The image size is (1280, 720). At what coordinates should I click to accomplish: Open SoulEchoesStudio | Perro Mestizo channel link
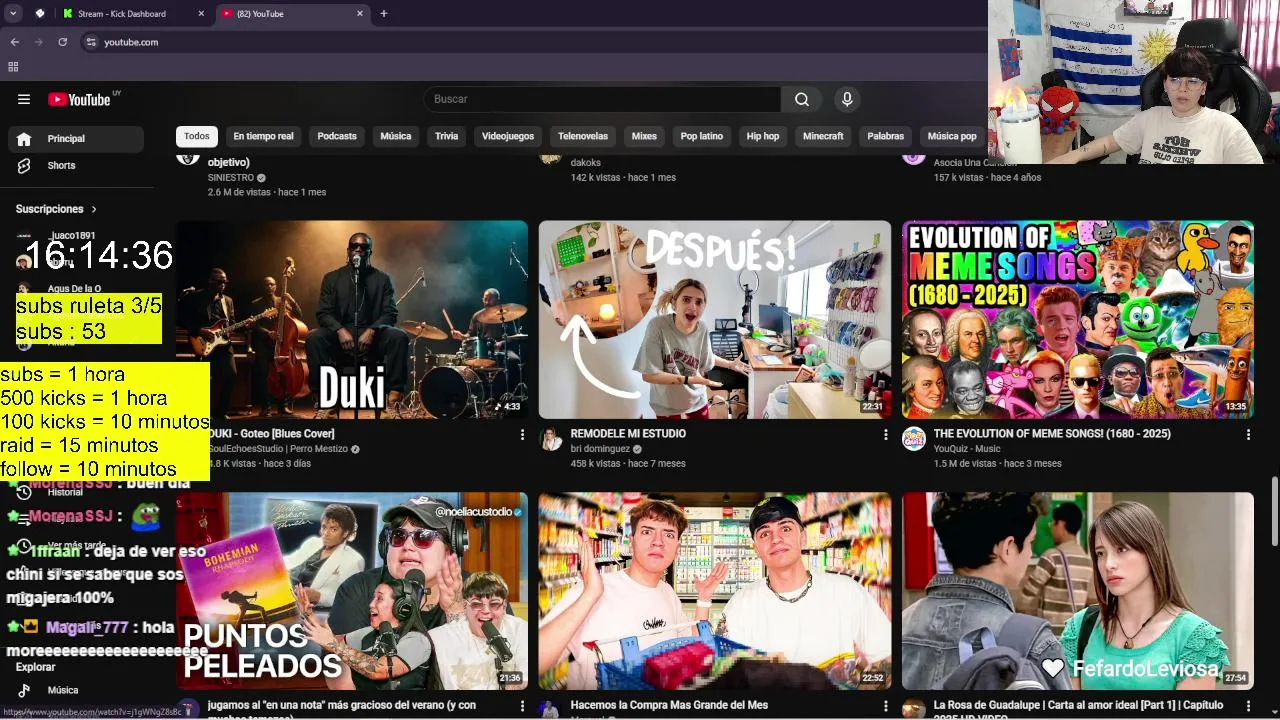(x=278, y=449)
